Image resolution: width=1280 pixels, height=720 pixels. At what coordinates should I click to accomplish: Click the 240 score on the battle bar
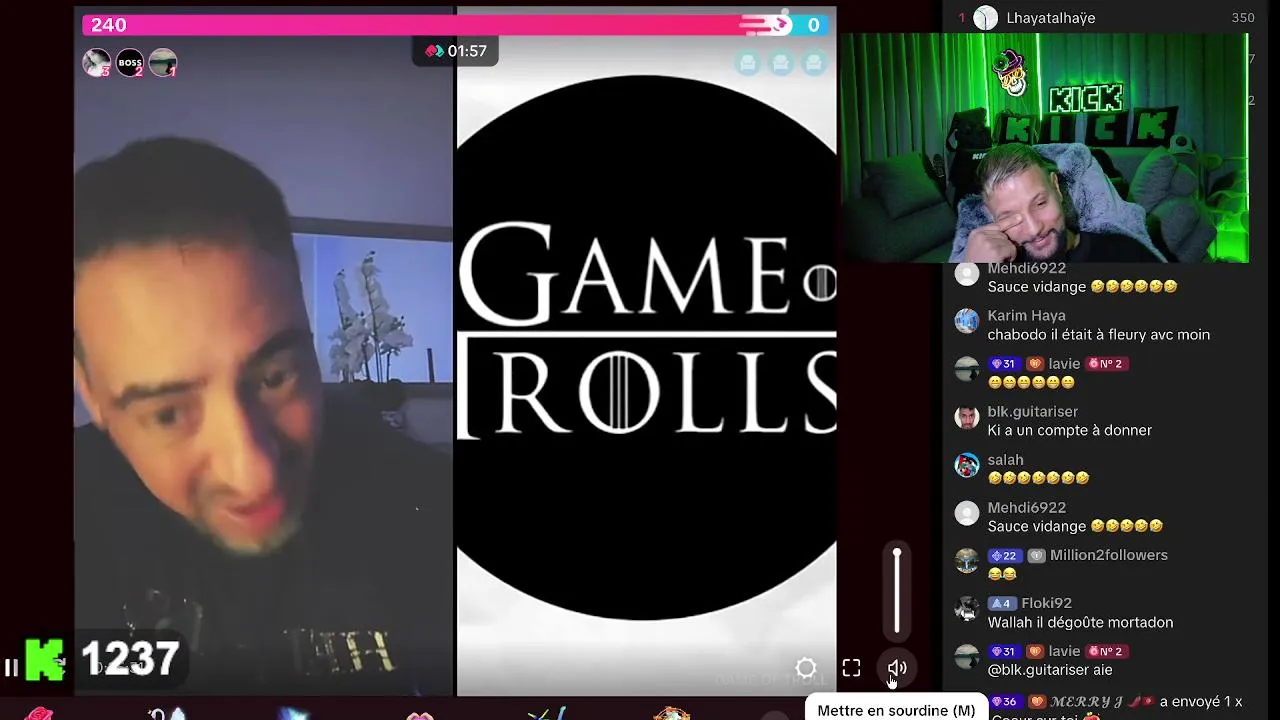tap(109, 25)
